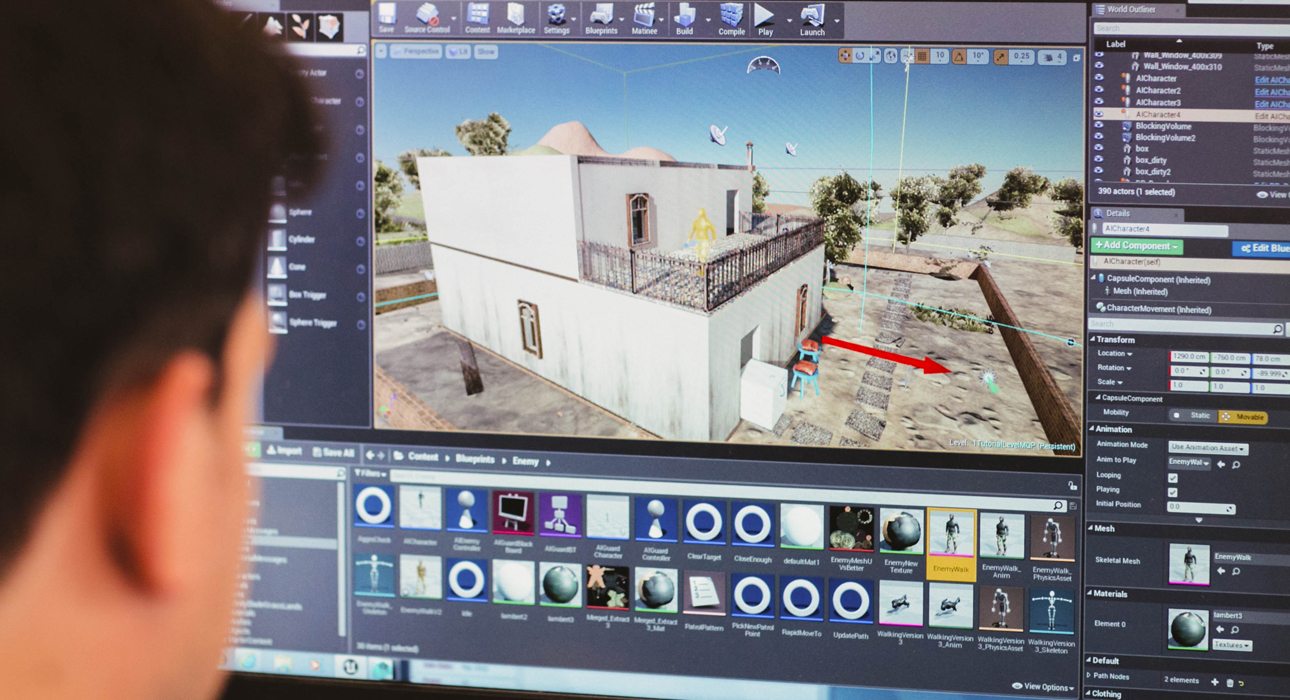
Task: Toggle the Looping checkbox
Action: pyautogui.click(x=1173, y=477)
